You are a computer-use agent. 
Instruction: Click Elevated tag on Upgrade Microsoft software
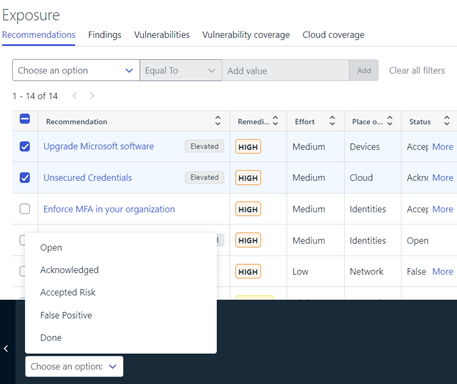click(x=204, y=146)
